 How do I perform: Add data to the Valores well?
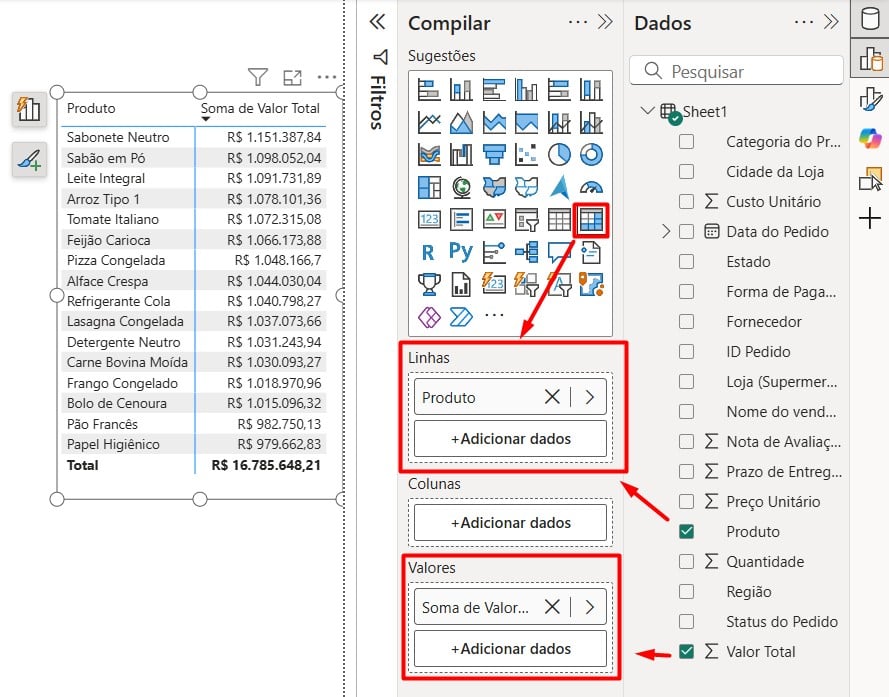(x=510, y=648)
